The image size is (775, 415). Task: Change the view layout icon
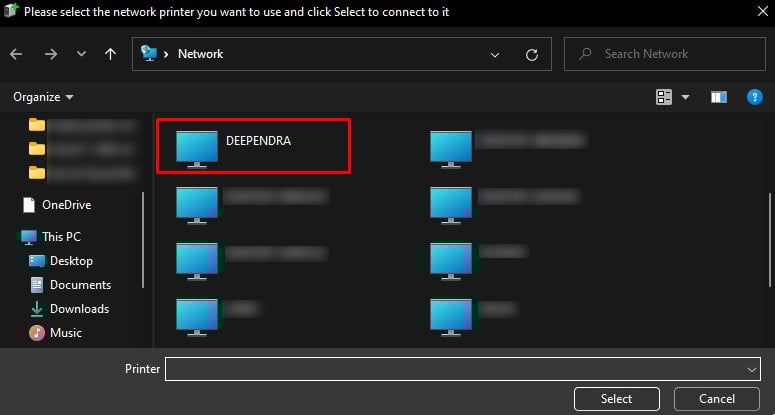664,97
